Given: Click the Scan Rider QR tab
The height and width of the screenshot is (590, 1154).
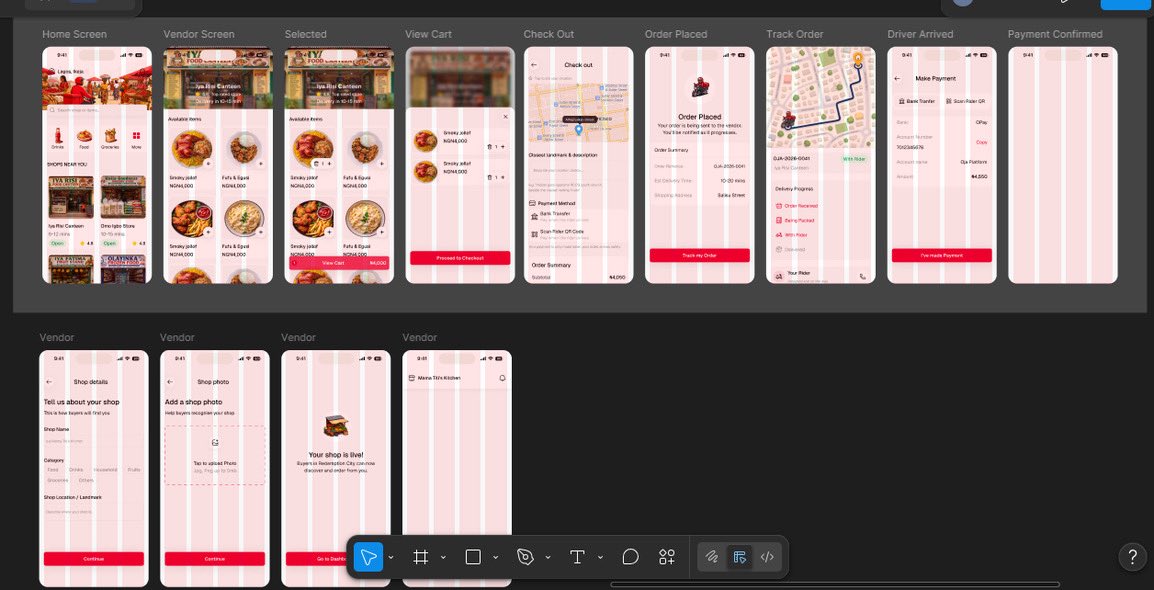Looking at the screenshot, I should 966,101.
